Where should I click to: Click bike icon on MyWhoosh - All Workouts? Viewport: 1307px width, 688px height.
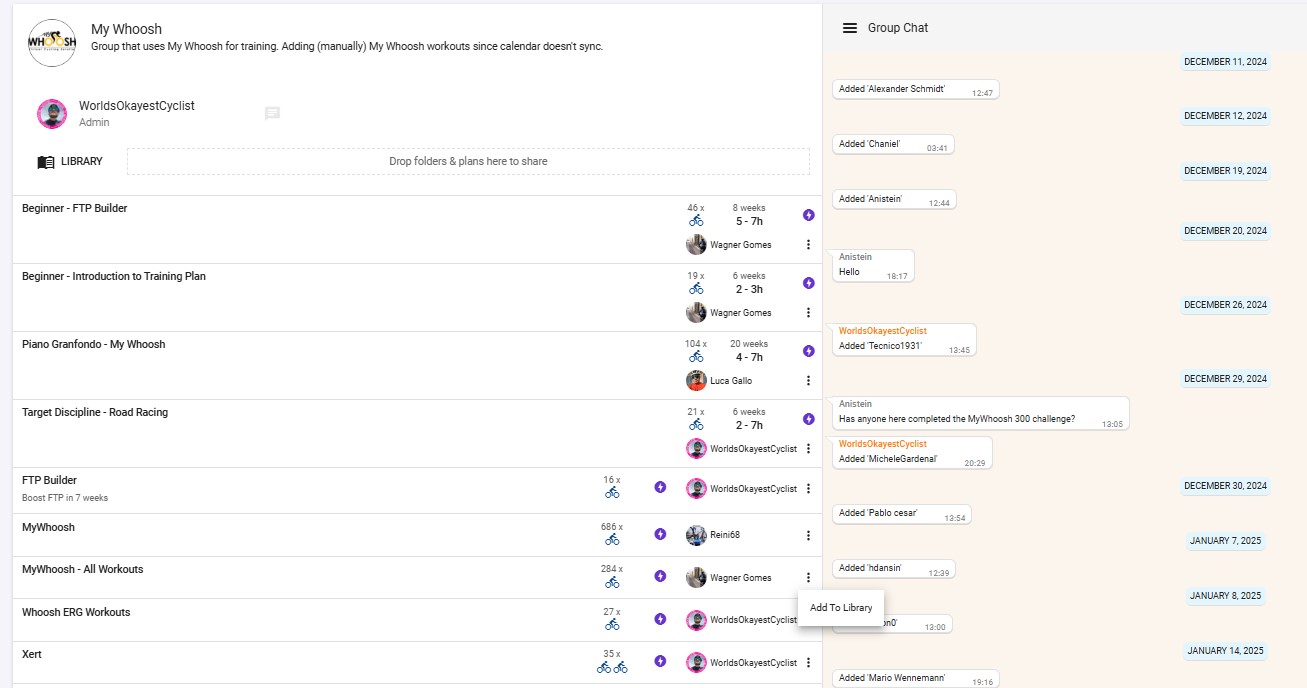(x=612, y=582)
